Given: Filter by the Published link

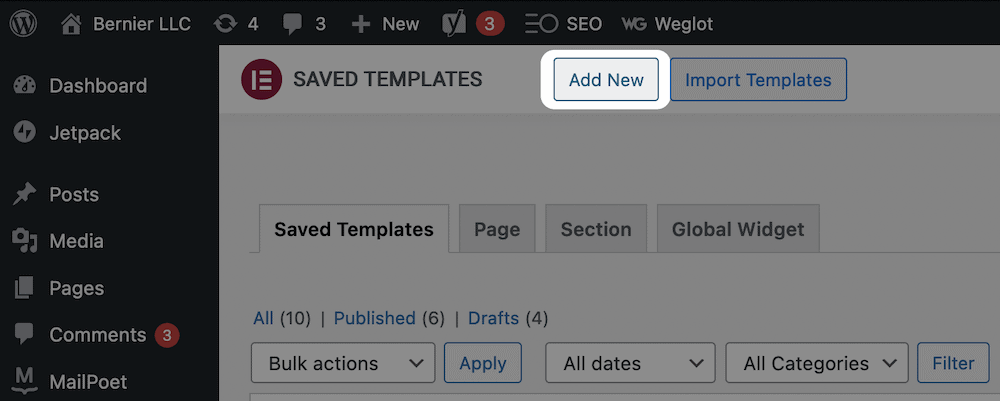Looking at the screenshot, I should (x=374, y=317).
